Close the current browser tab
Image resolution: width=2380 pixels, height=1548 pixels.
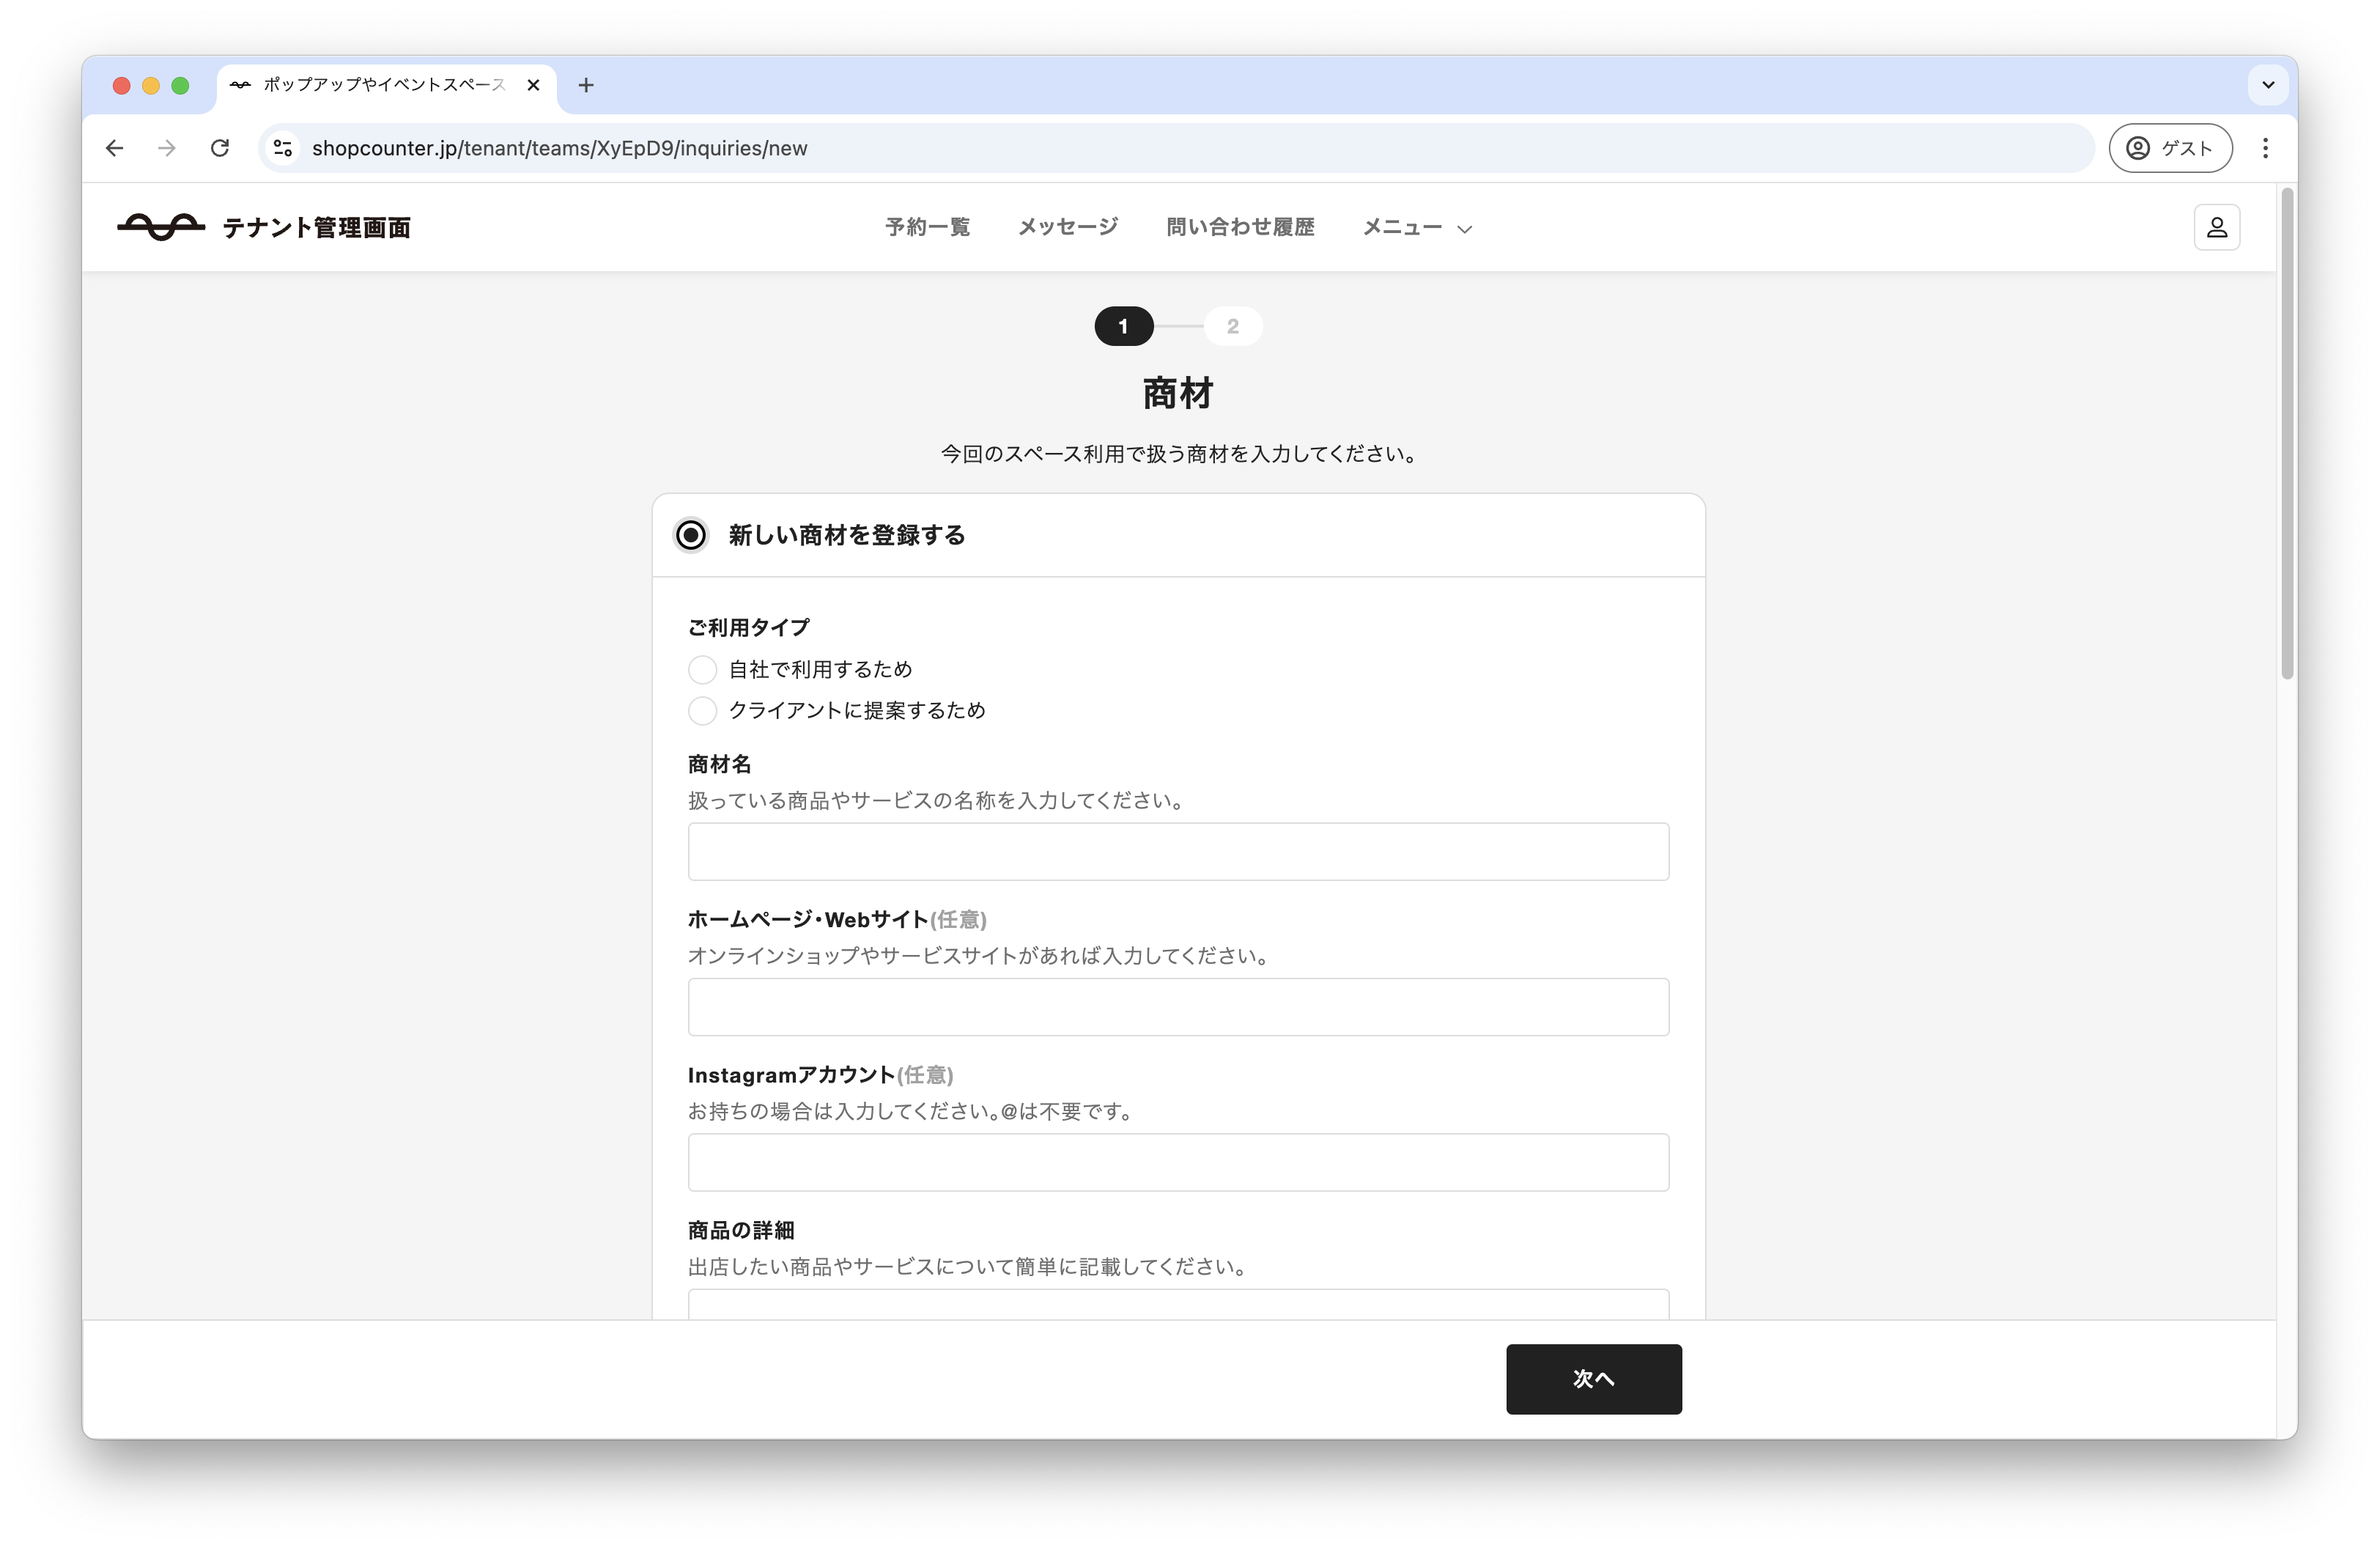[x=533, y=86]
